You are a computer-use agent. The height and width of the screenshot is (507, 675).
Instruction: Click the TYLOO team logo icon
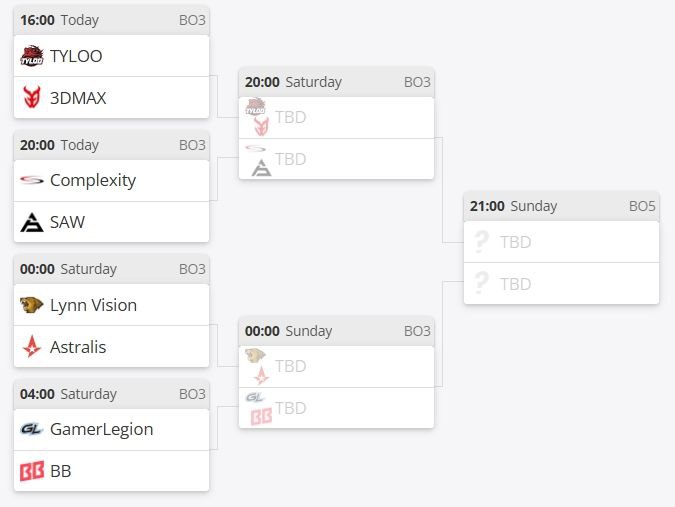pos(31,56)
